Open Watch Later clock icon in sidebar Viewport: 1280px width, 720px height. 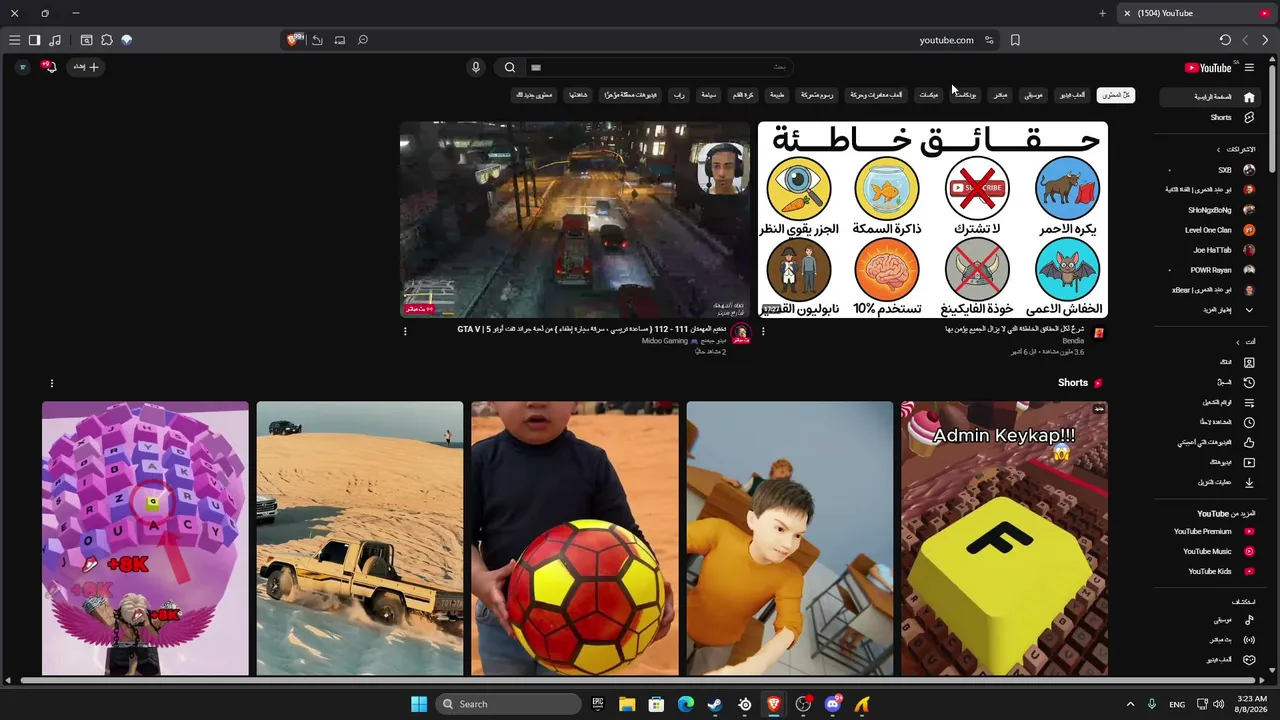[1249, 422]
